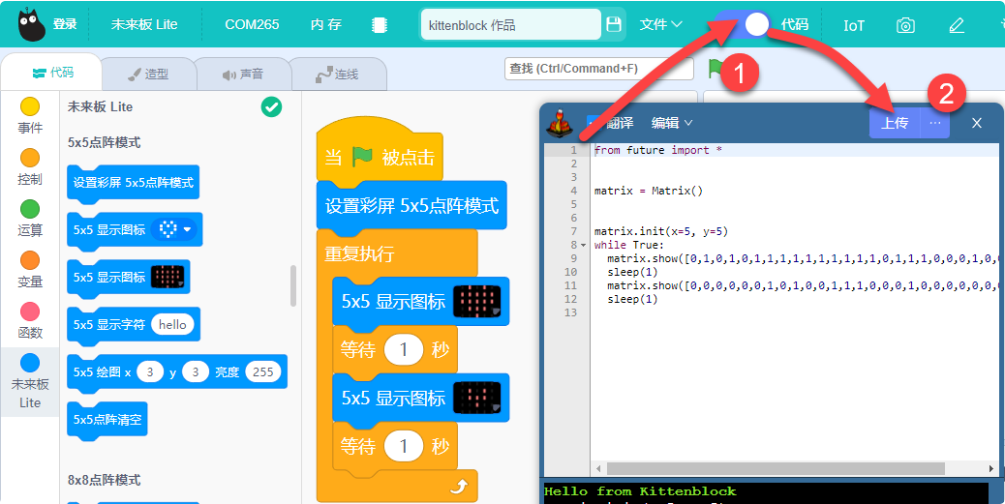Click the 登录 login link
The width and height of the screenshot is (1005, 504).
pyautogui.click(x=65, y=24)
